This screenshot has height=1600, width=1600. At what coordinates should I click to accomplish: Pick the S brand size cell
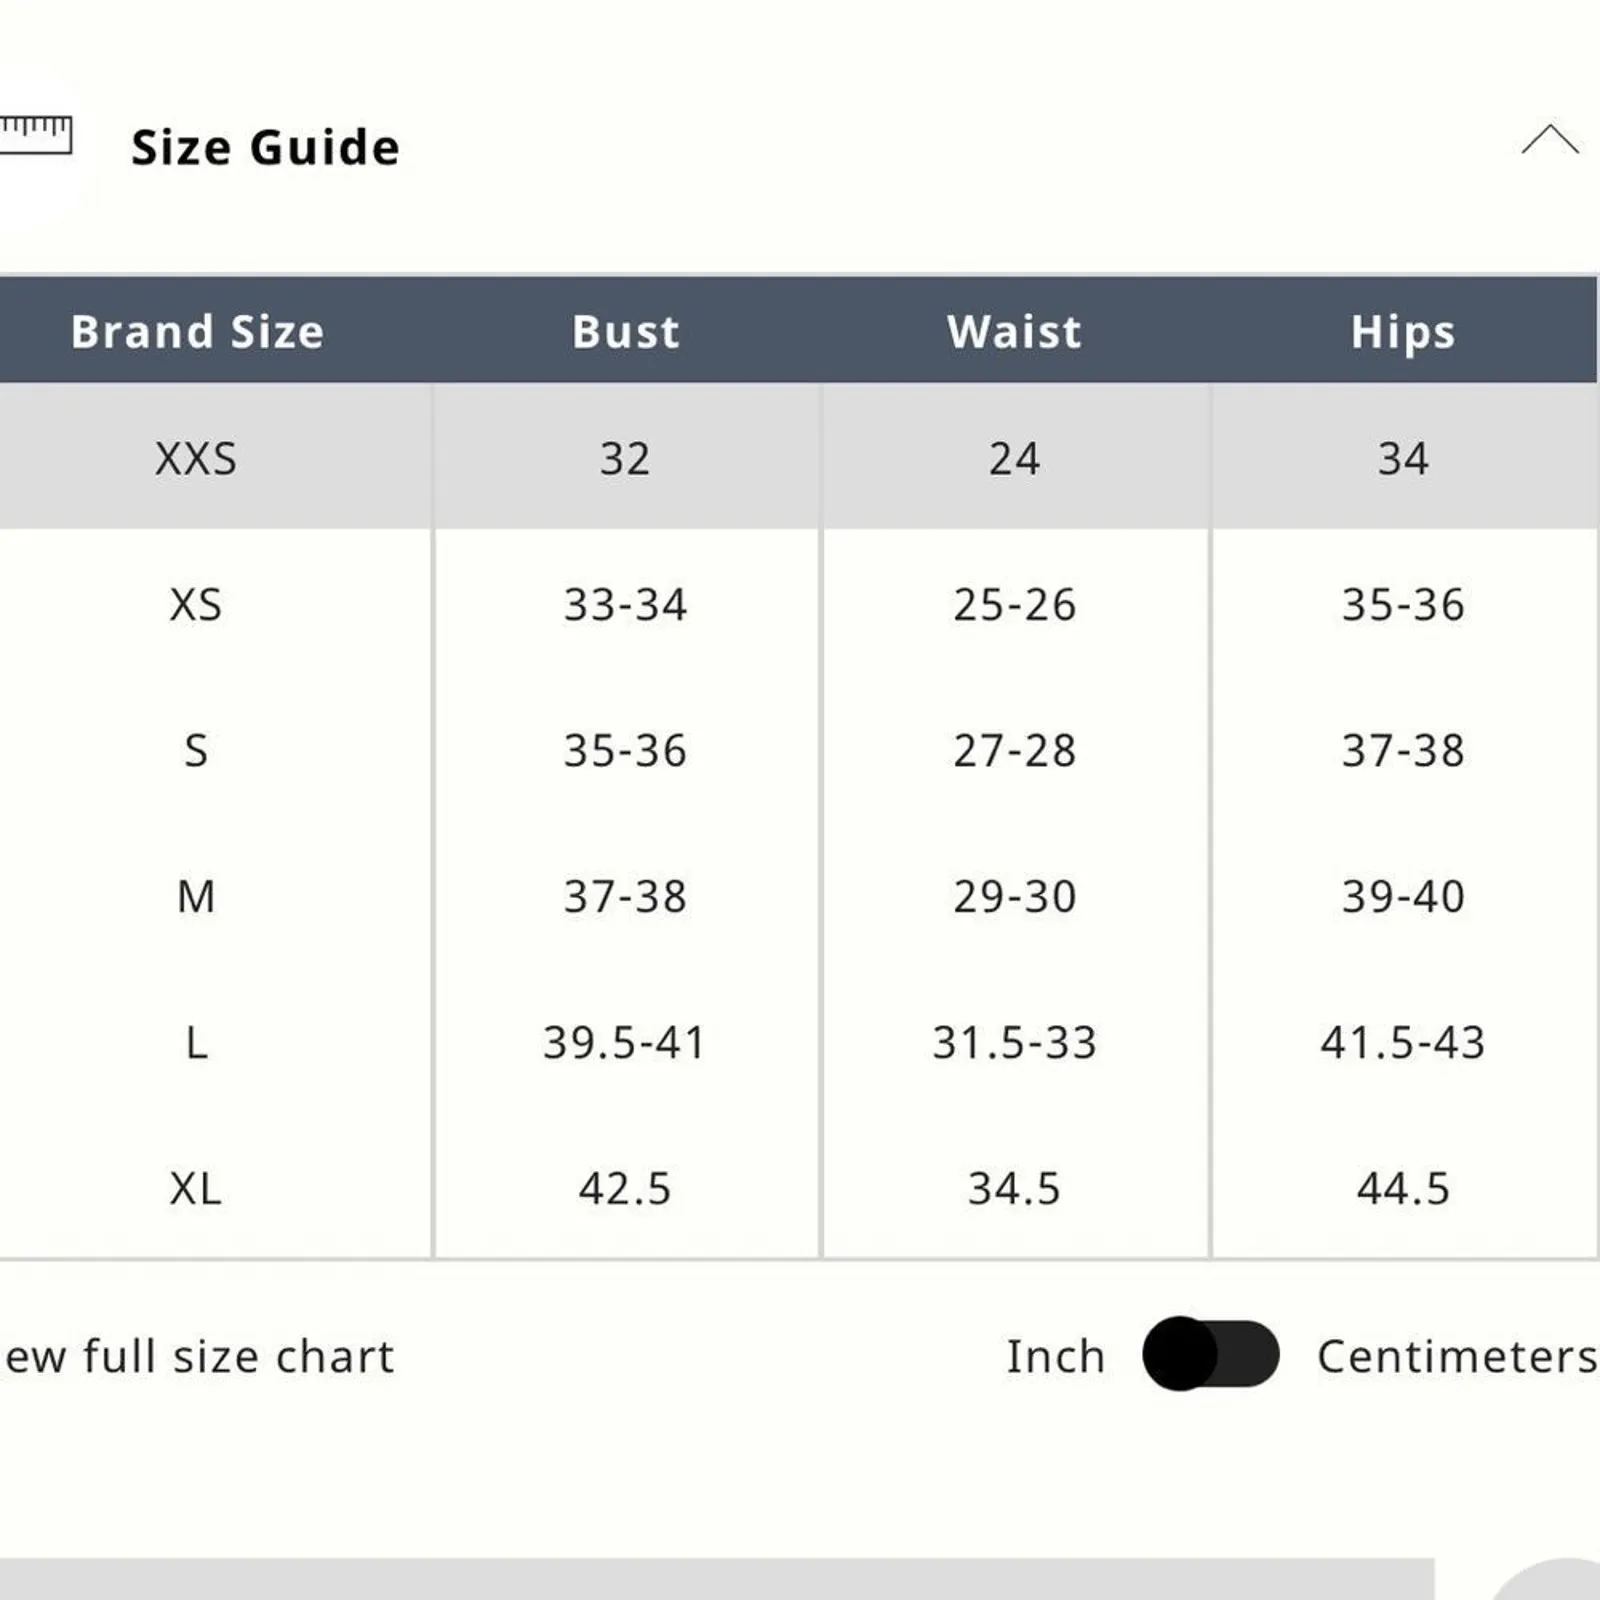point(196,750)
